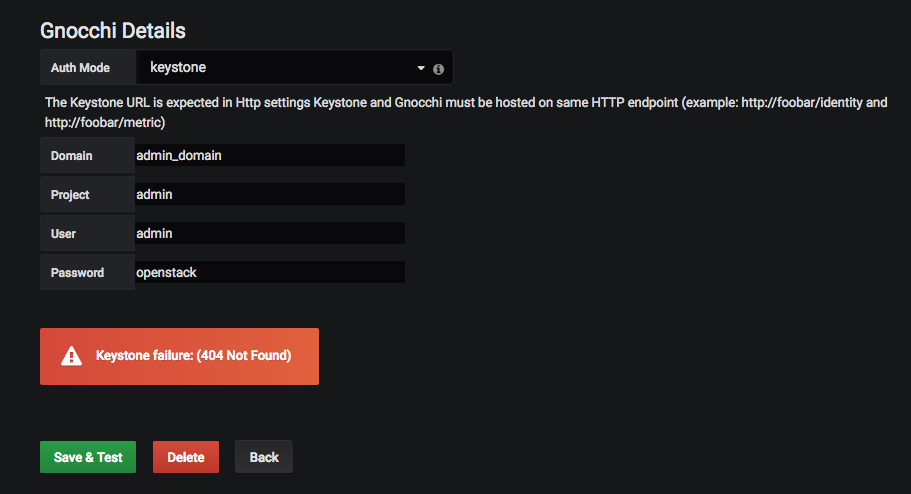911x494 pixels.
Task: Click the Password label
Action: click(77, 273)
